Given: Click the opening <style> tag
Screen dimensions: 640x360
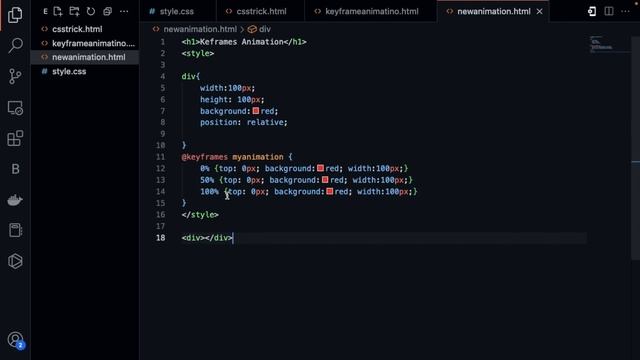Looking at the screenshot, I should click(198, 53).
